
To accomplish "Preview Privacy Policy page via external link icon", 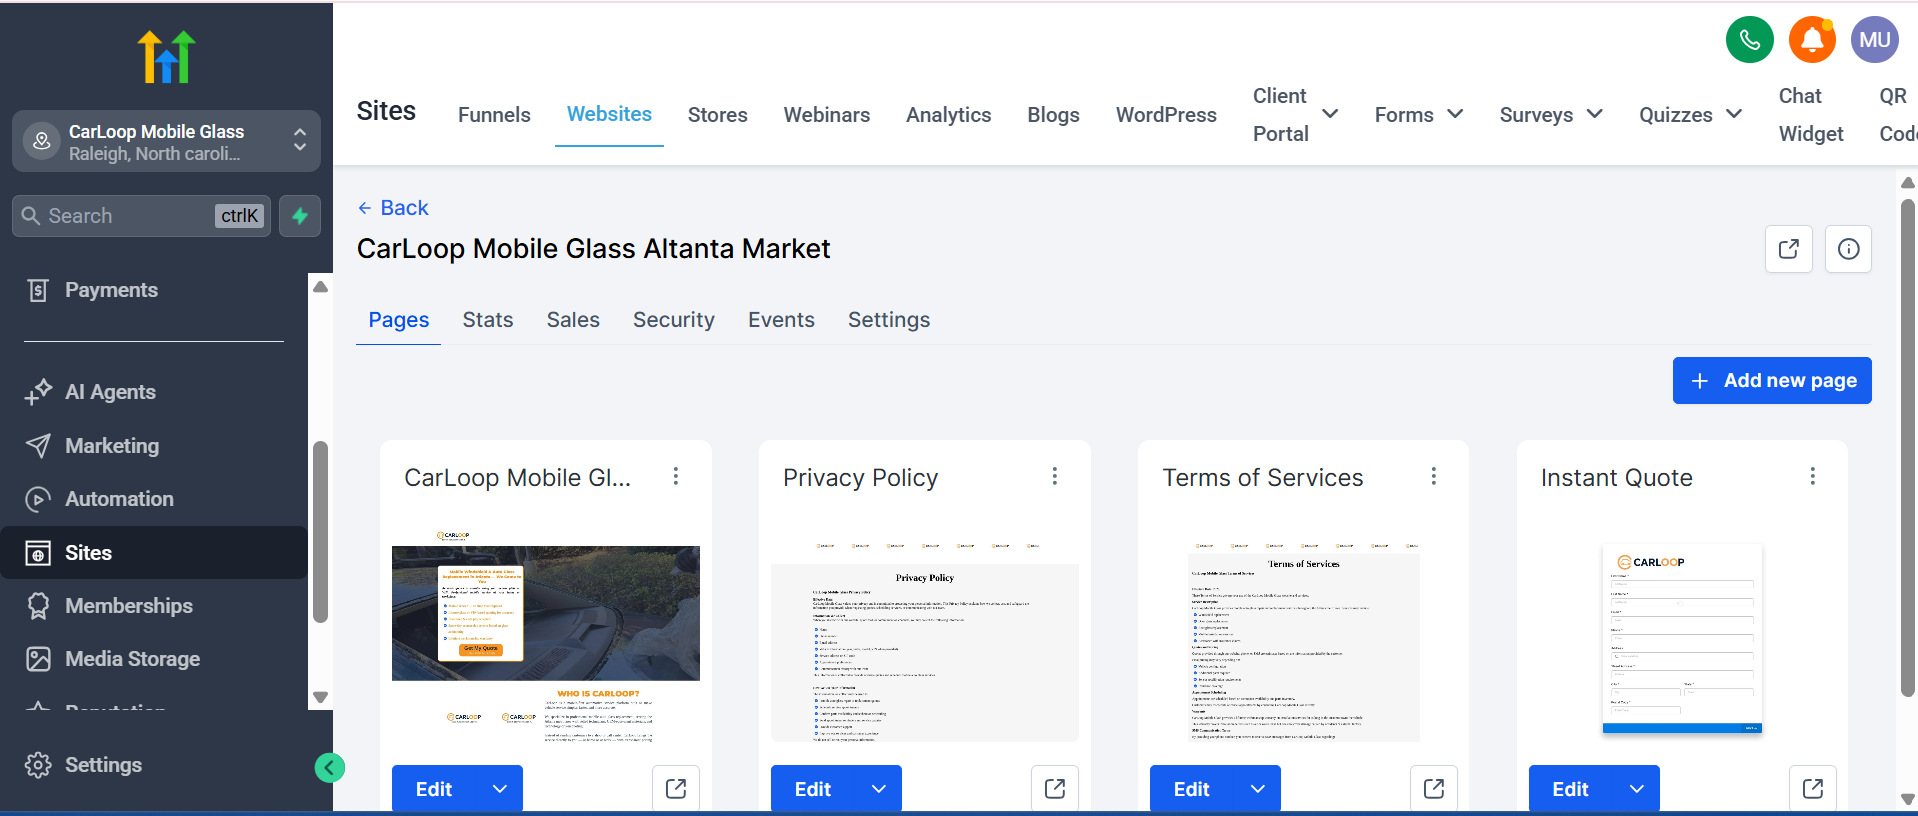I will coord(1055,789).
